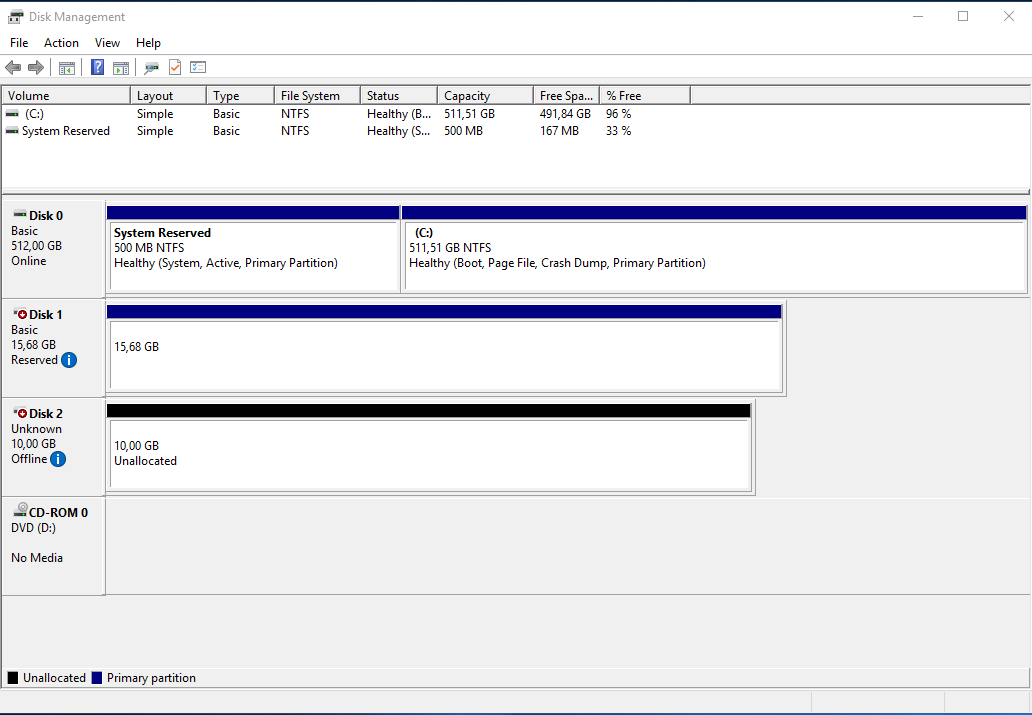This screenshot has width=1032, height=715.
Task: Click the info icon next to Disk 2 Offline
Action: [x=58, y=459]
